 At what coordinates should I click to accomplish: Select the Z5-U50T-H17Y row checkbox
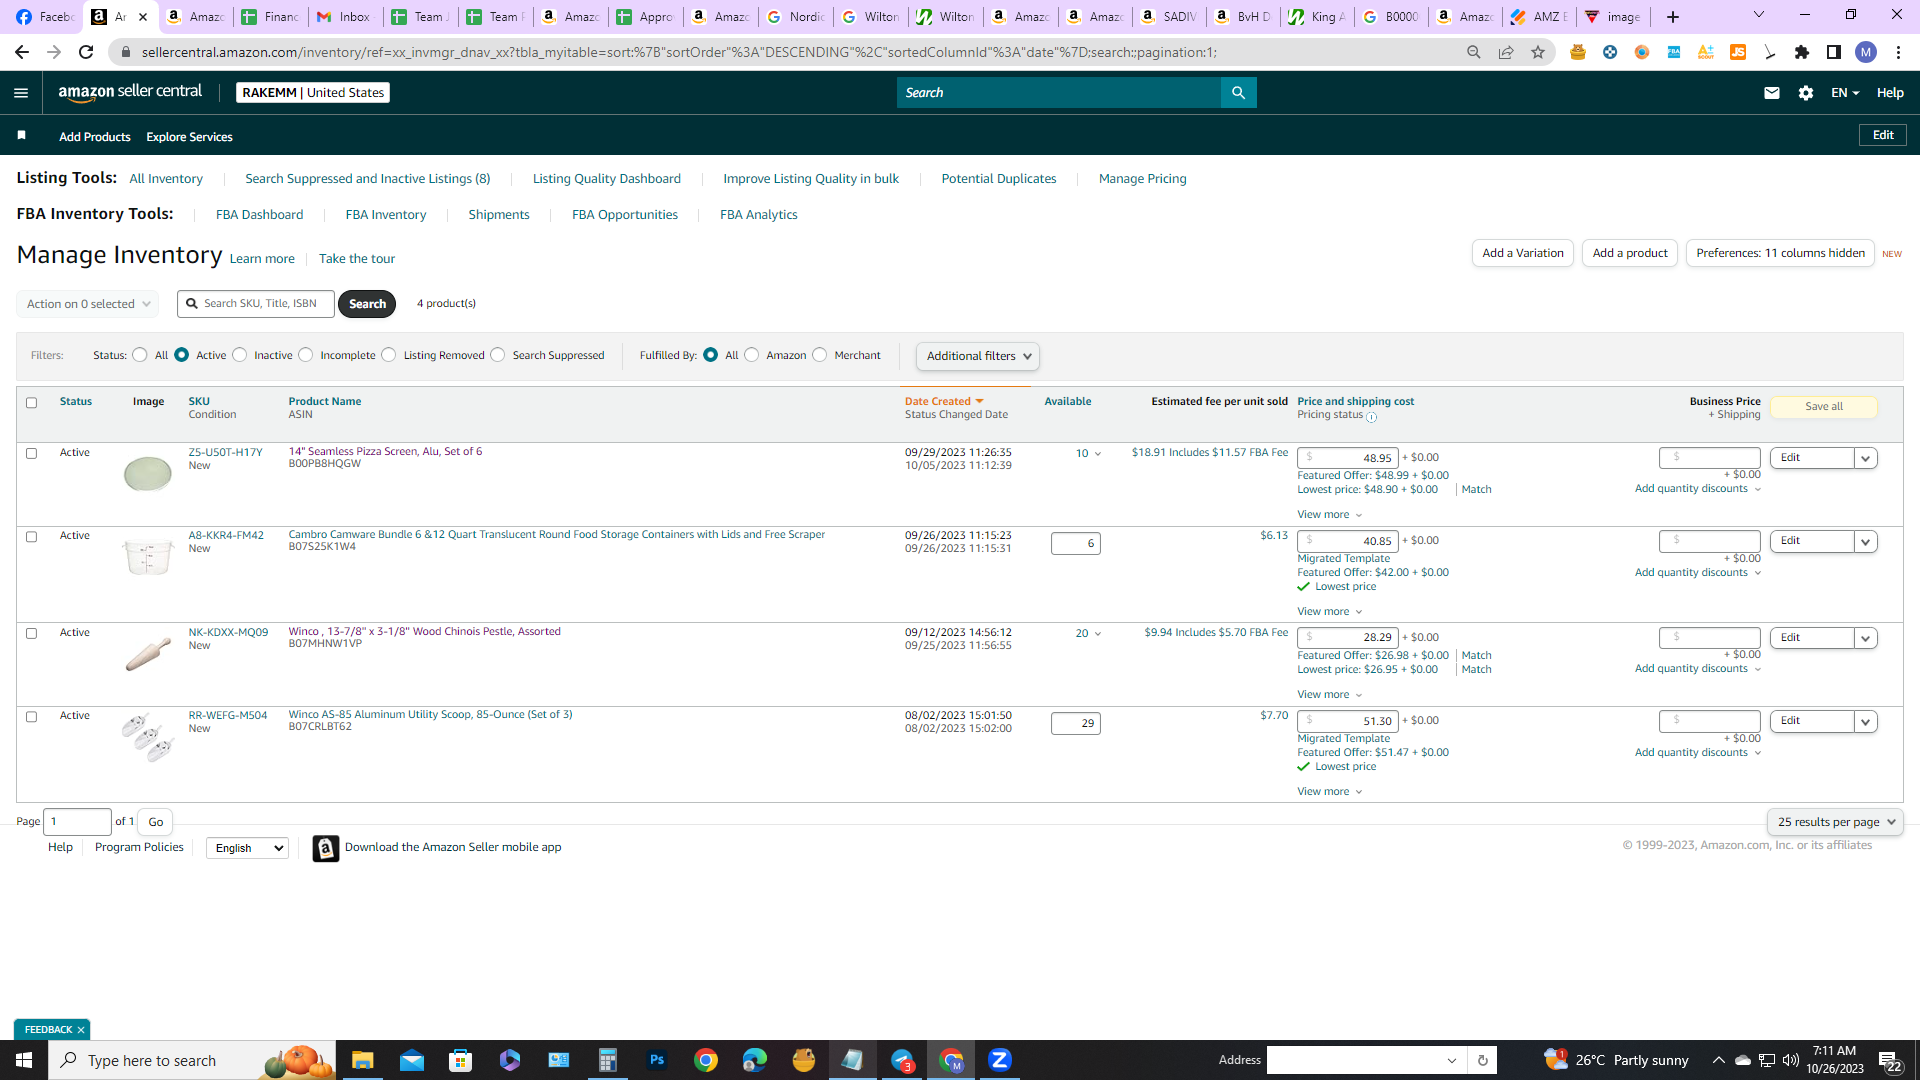tap(31, 454)
